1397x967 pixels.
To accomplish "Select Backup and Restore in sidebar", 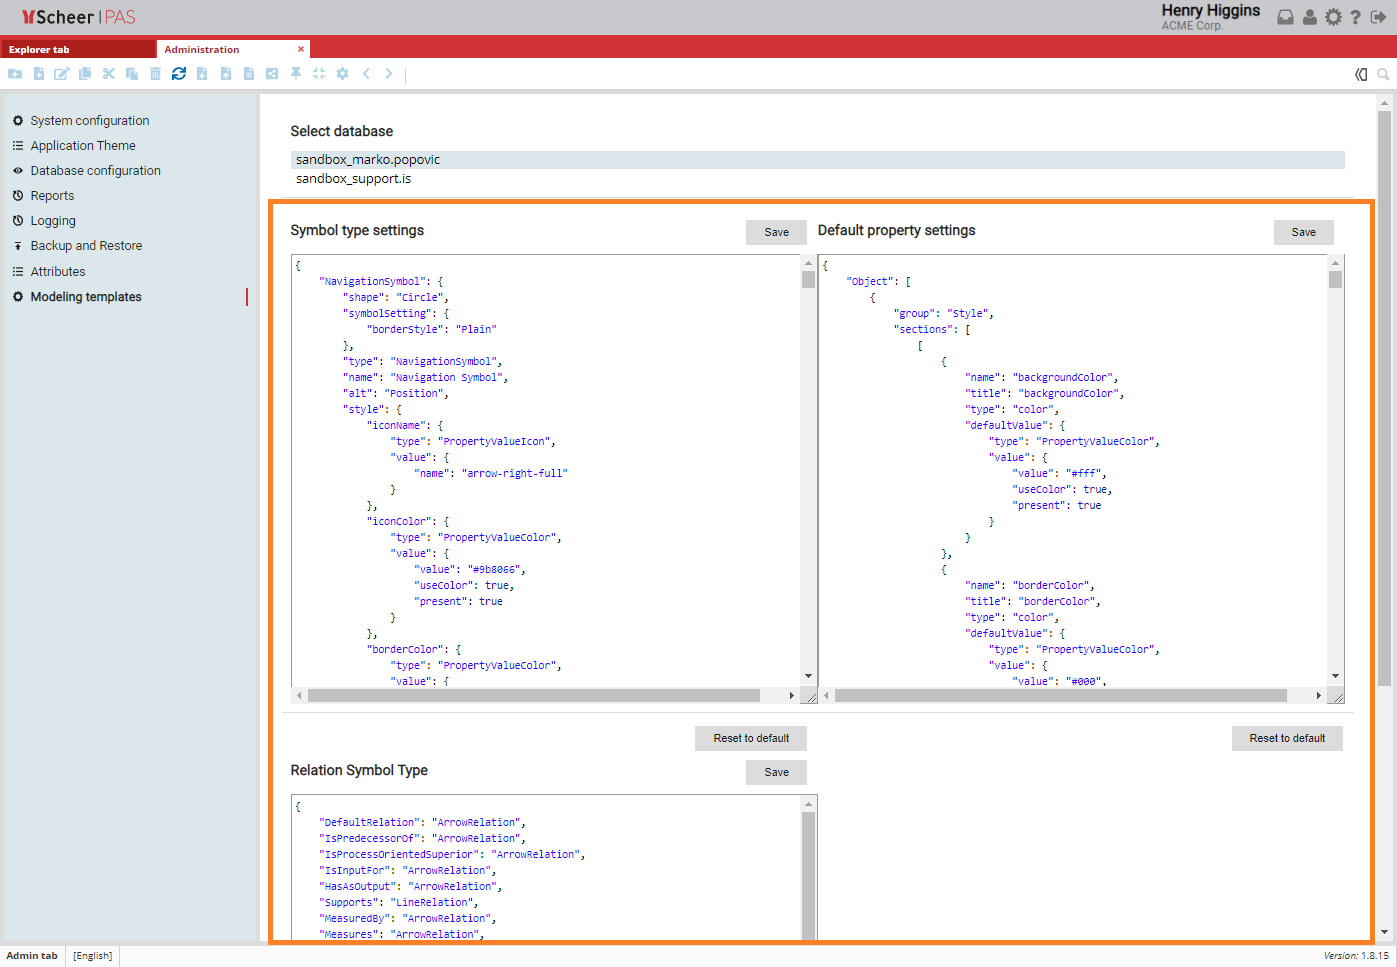I will tap(86, 246).
